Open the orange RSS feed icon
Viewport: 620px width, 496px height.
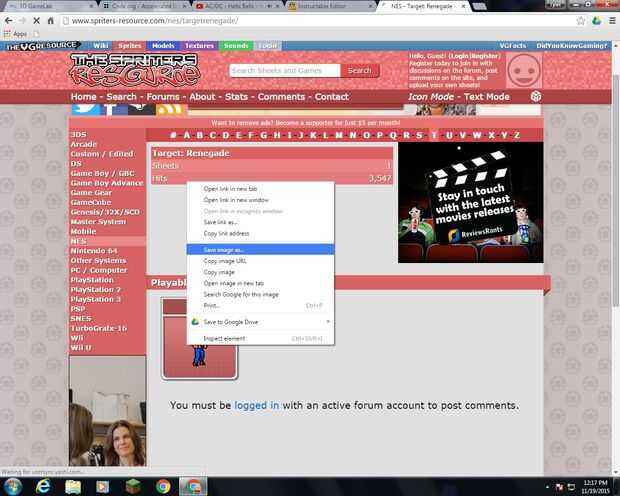(x=170, y=110)
